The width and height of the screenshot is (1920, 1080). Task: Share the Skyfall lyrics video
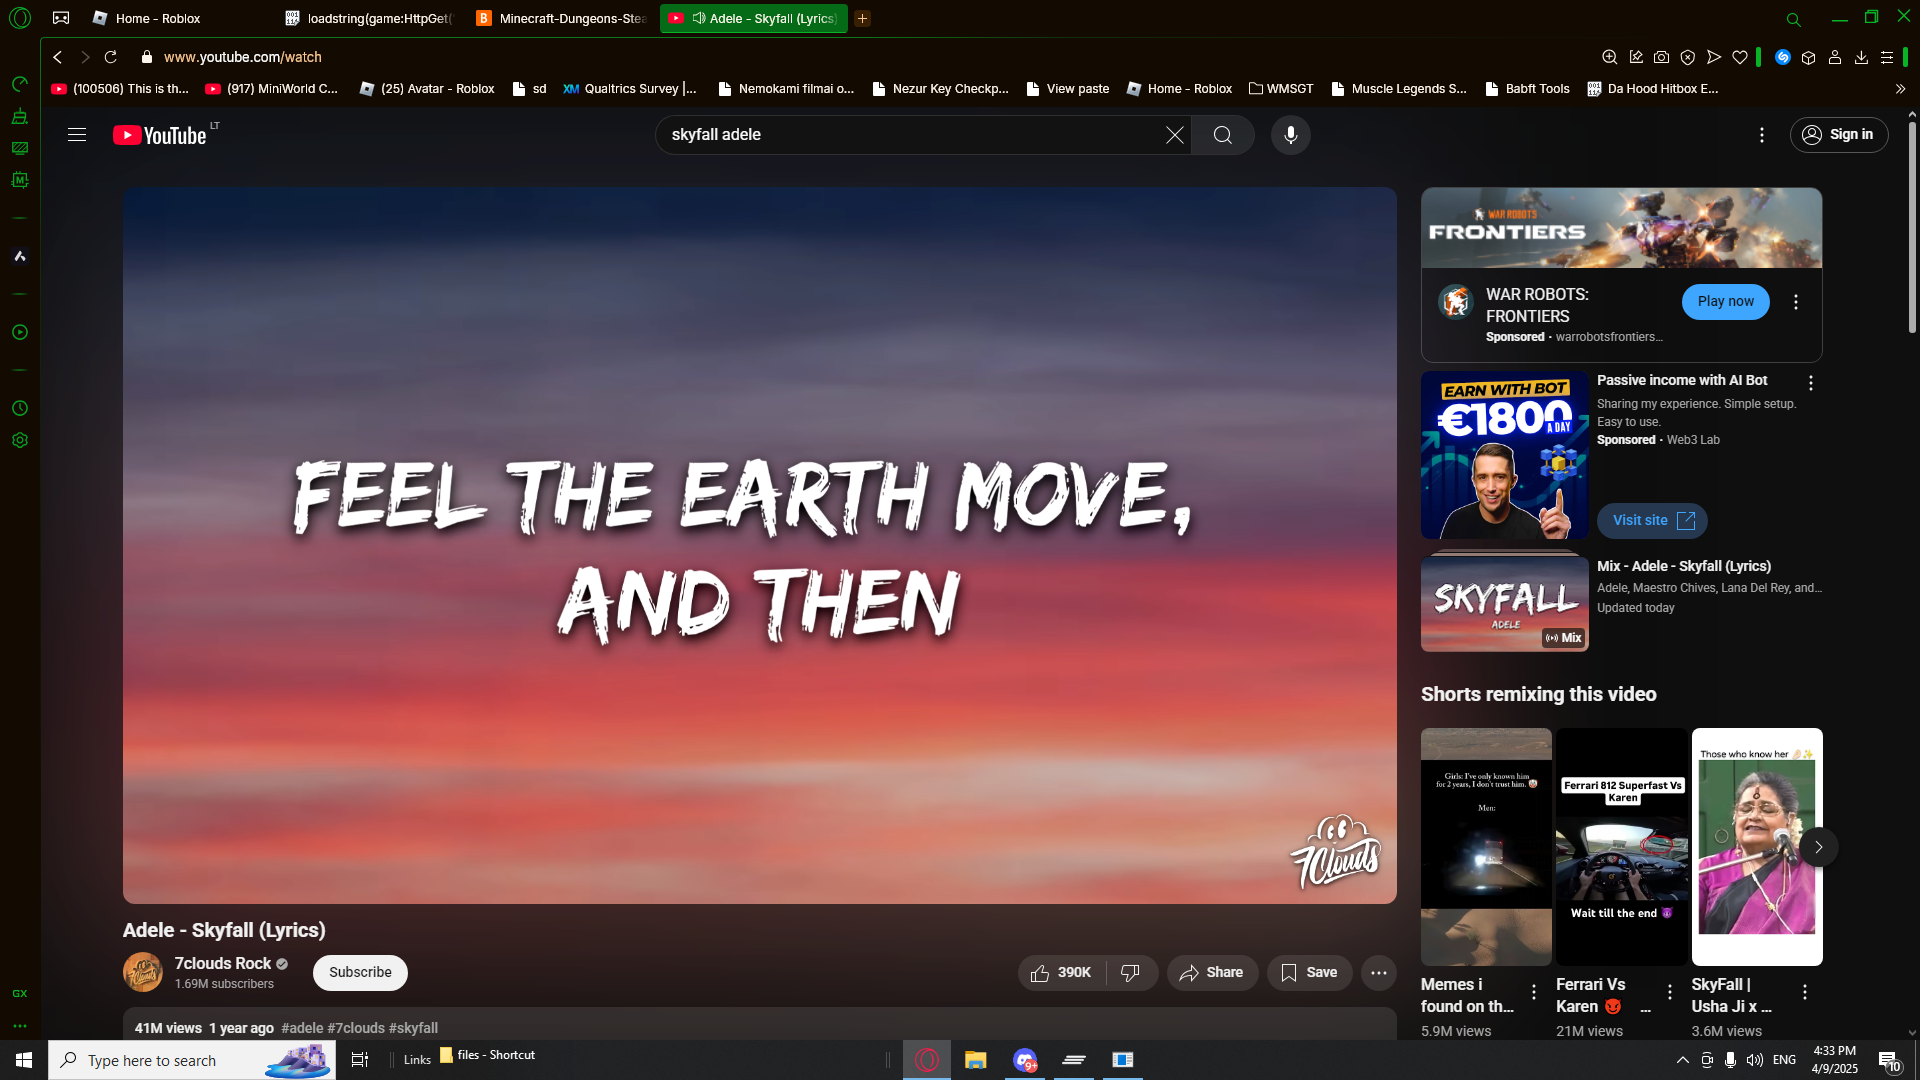click(1212, 973)
